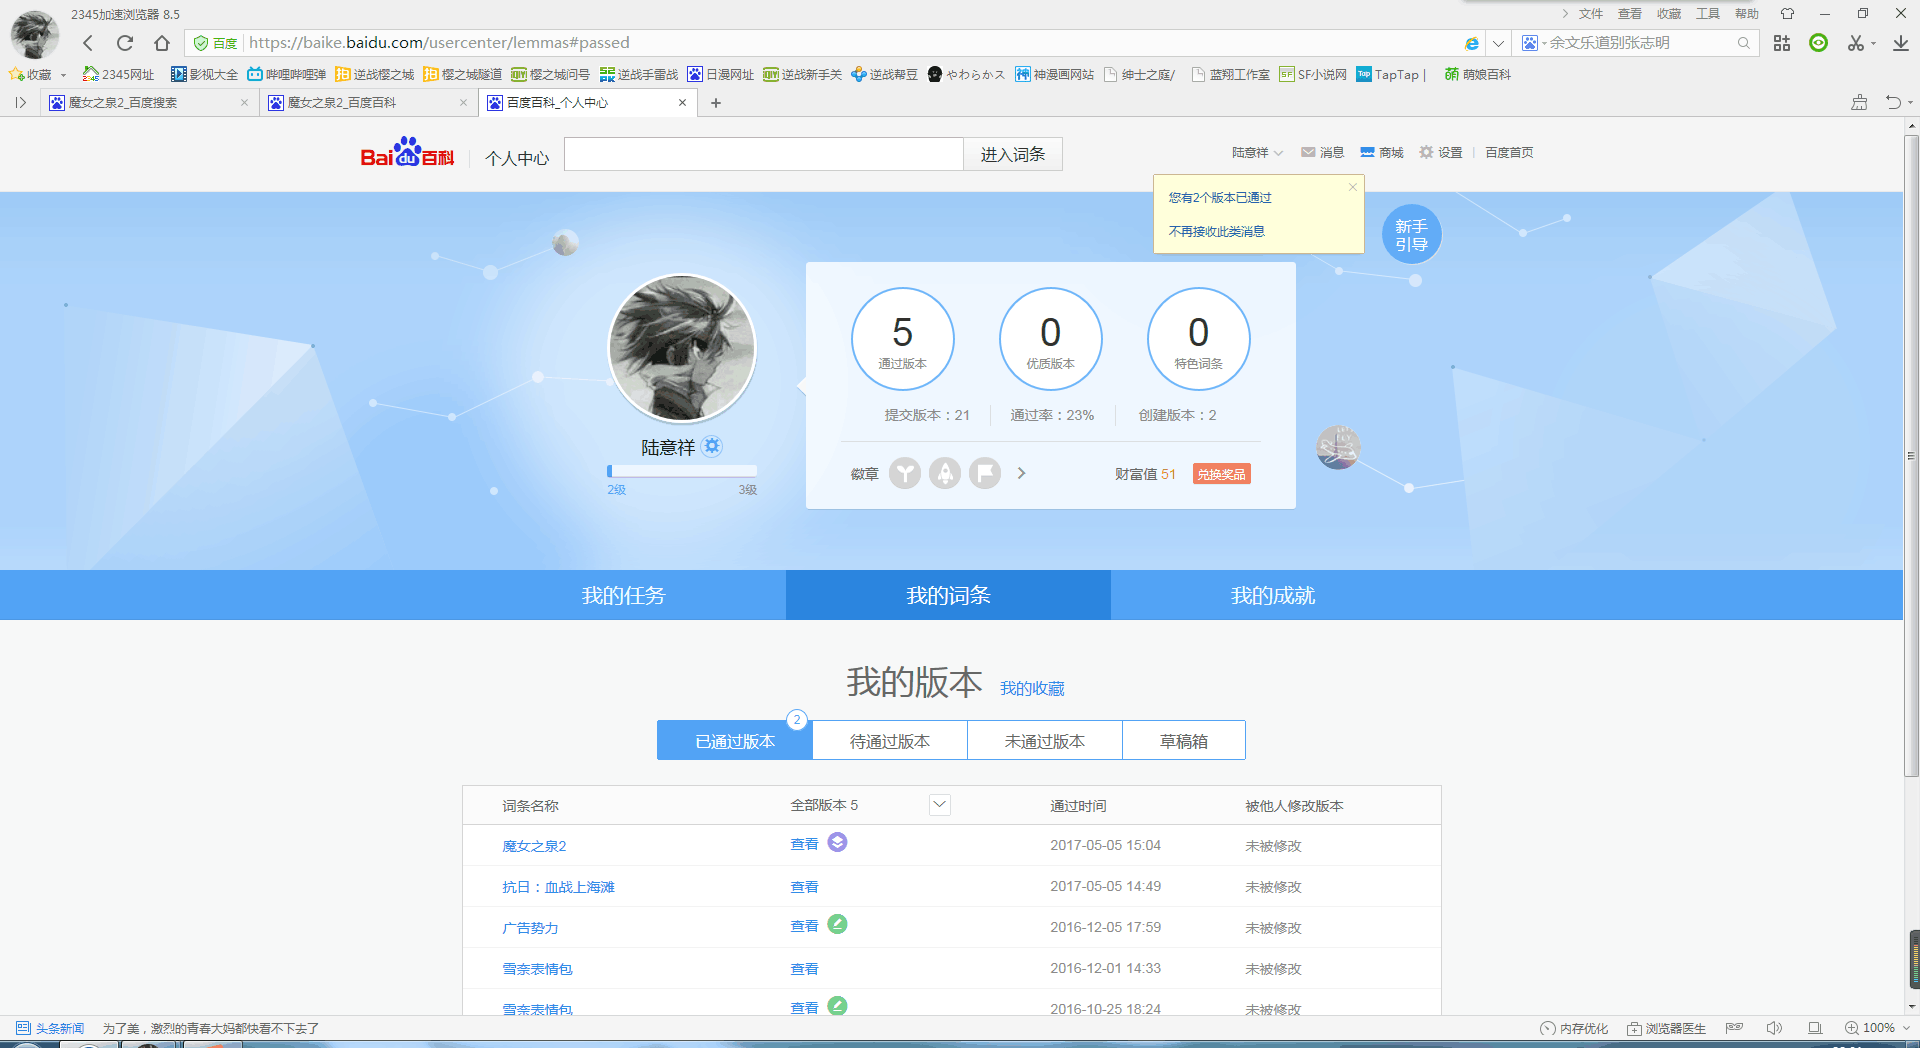The image size is (1920, 1048).
Task: Click the gear badge next to 陆意祥
Action: coord(712,446)
